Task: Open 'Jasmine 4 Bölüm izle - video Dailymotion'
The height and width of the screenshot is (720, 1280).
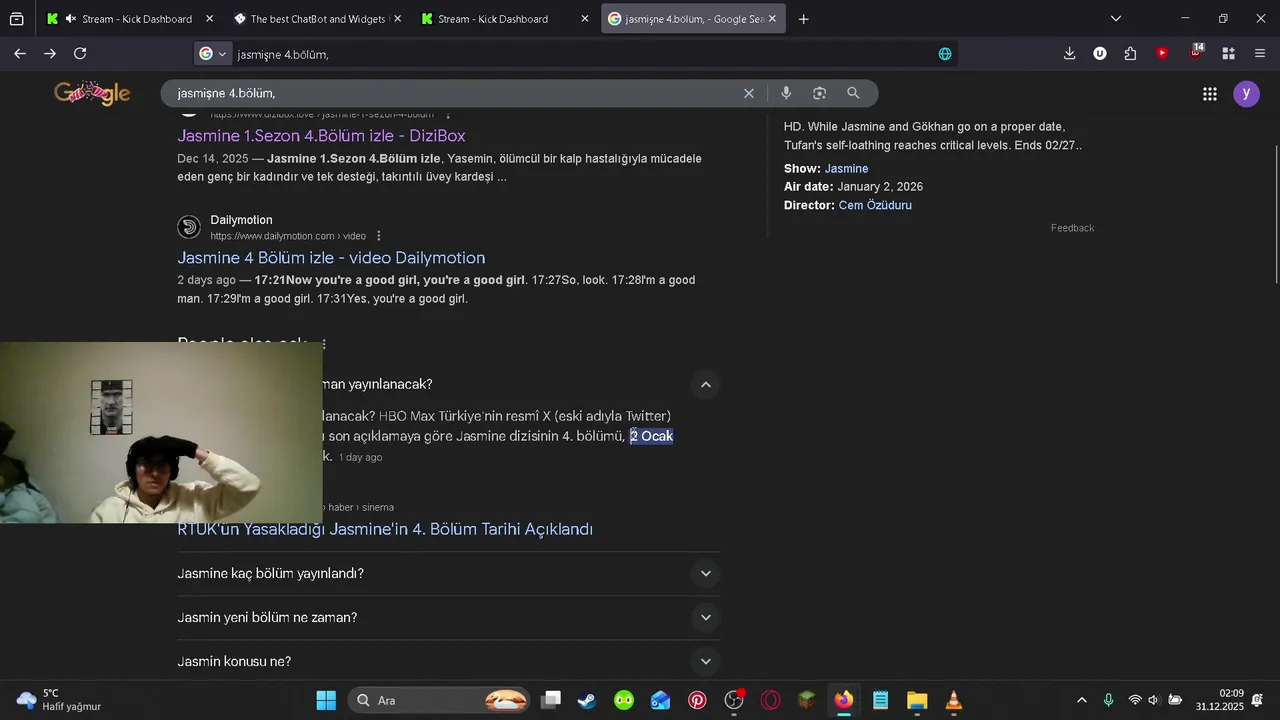Action: pyautogui.click(x=331, y=257)
